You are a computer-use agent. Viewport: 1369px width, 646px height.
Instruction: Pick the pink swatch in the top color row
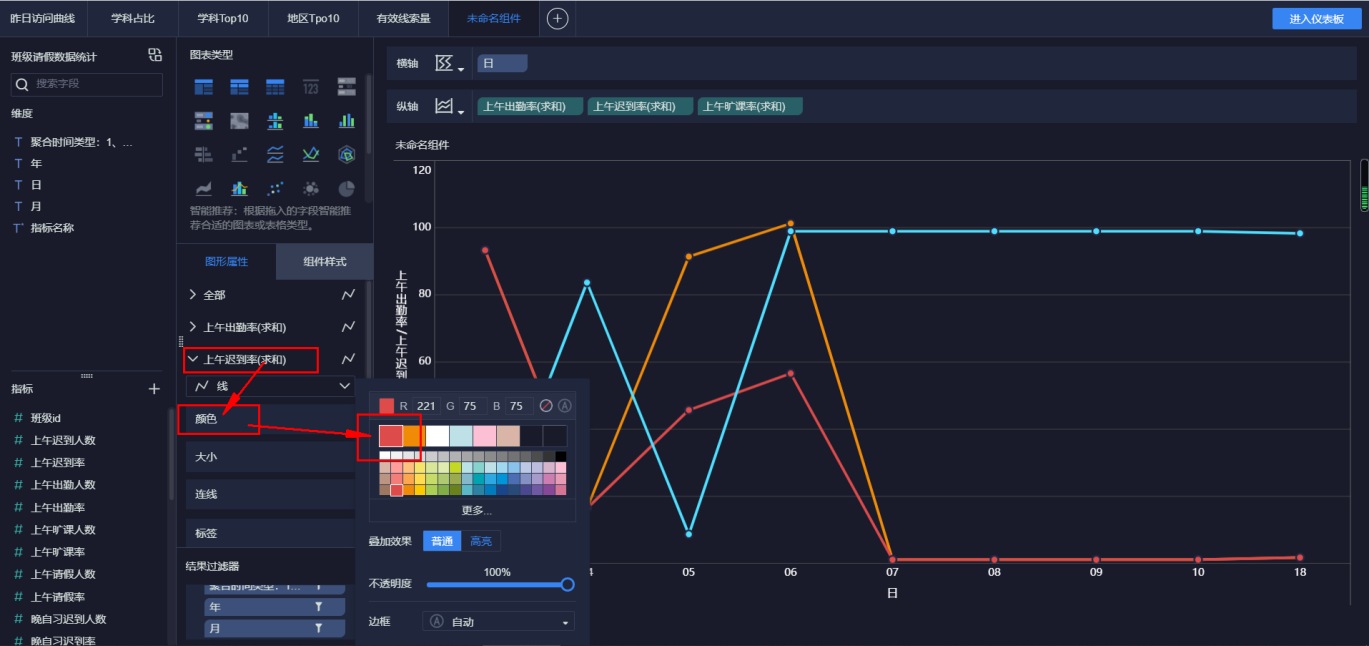[x=484, y=436]
